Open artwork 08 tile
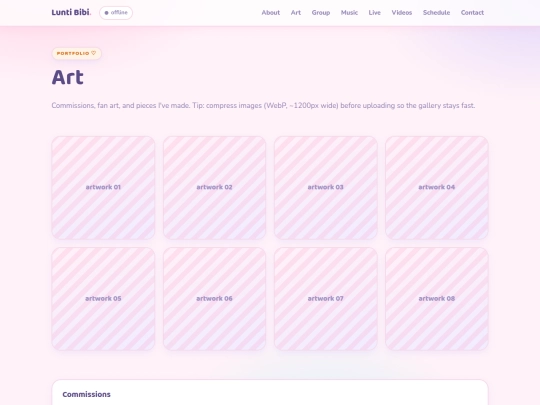This screenshot has width=540, height=405. [437, 299]
